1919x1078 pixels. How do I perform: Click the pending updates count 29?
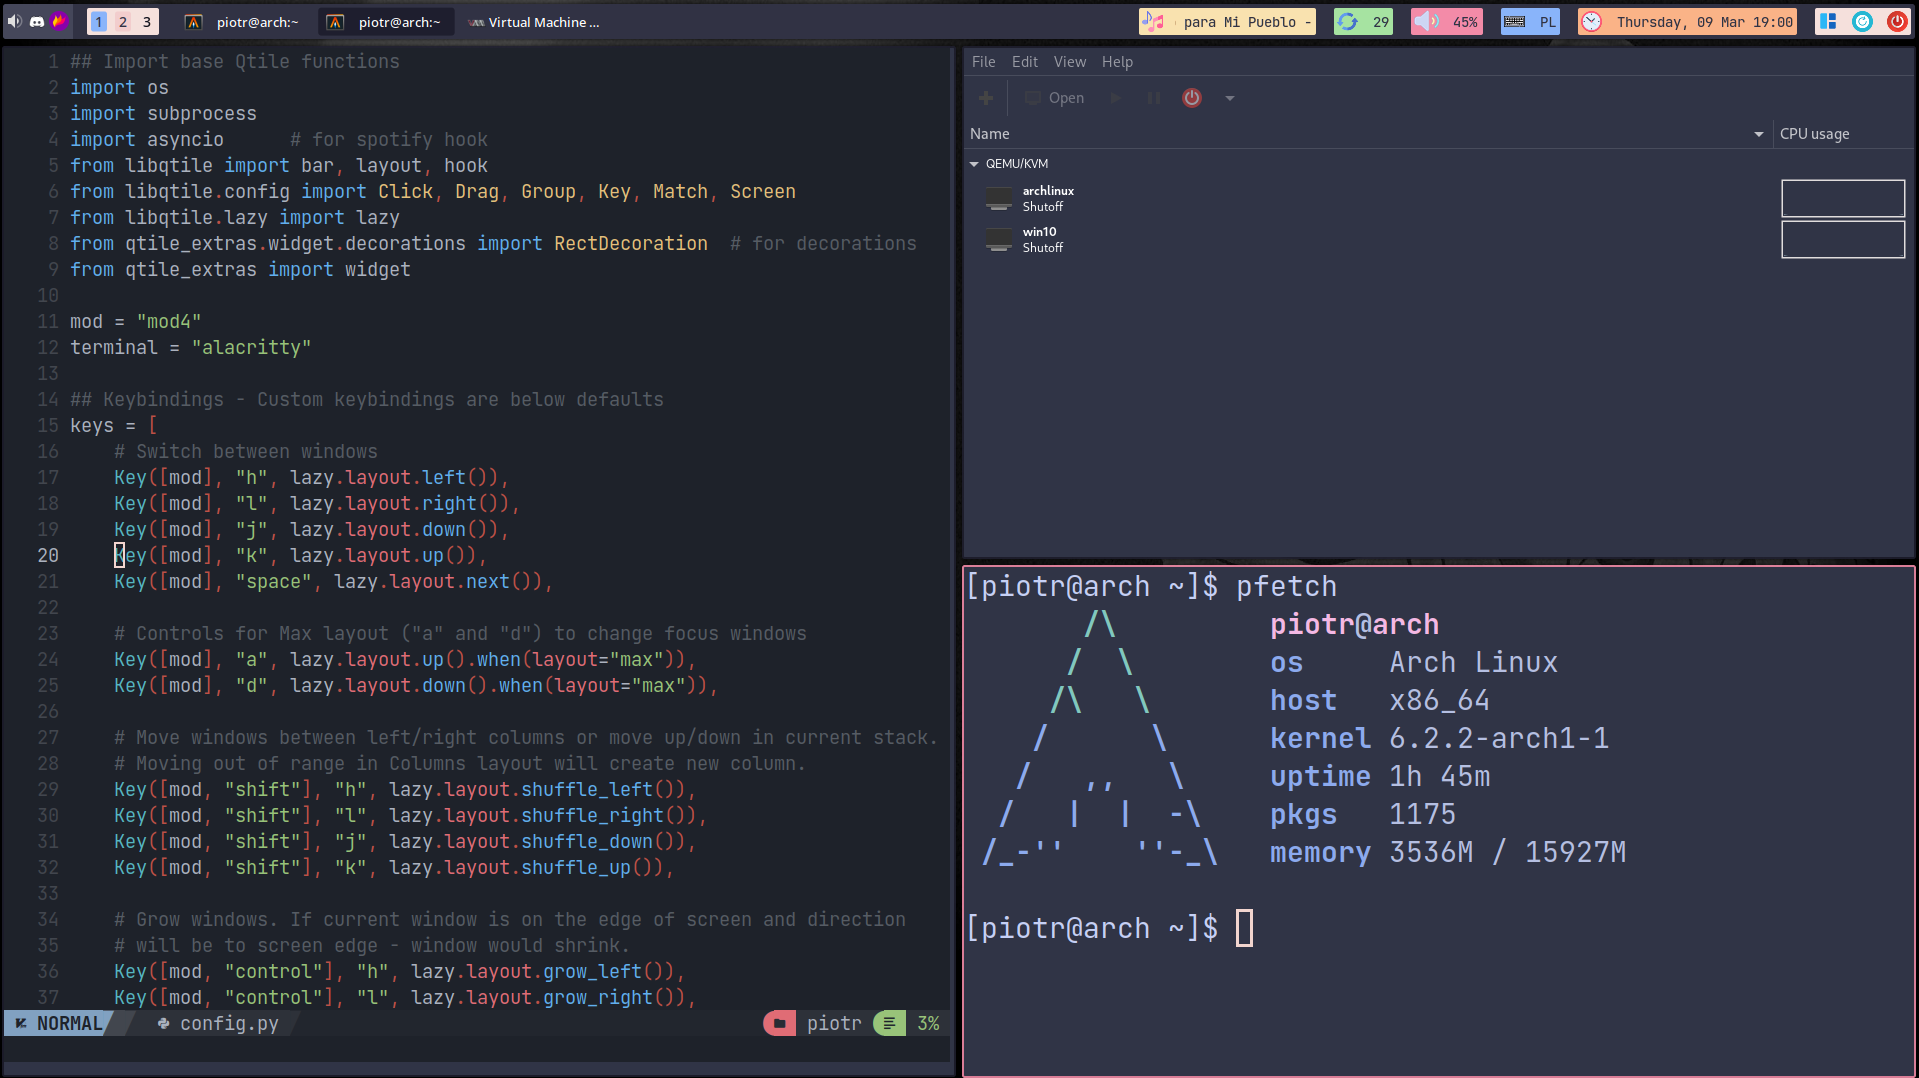1381,22
